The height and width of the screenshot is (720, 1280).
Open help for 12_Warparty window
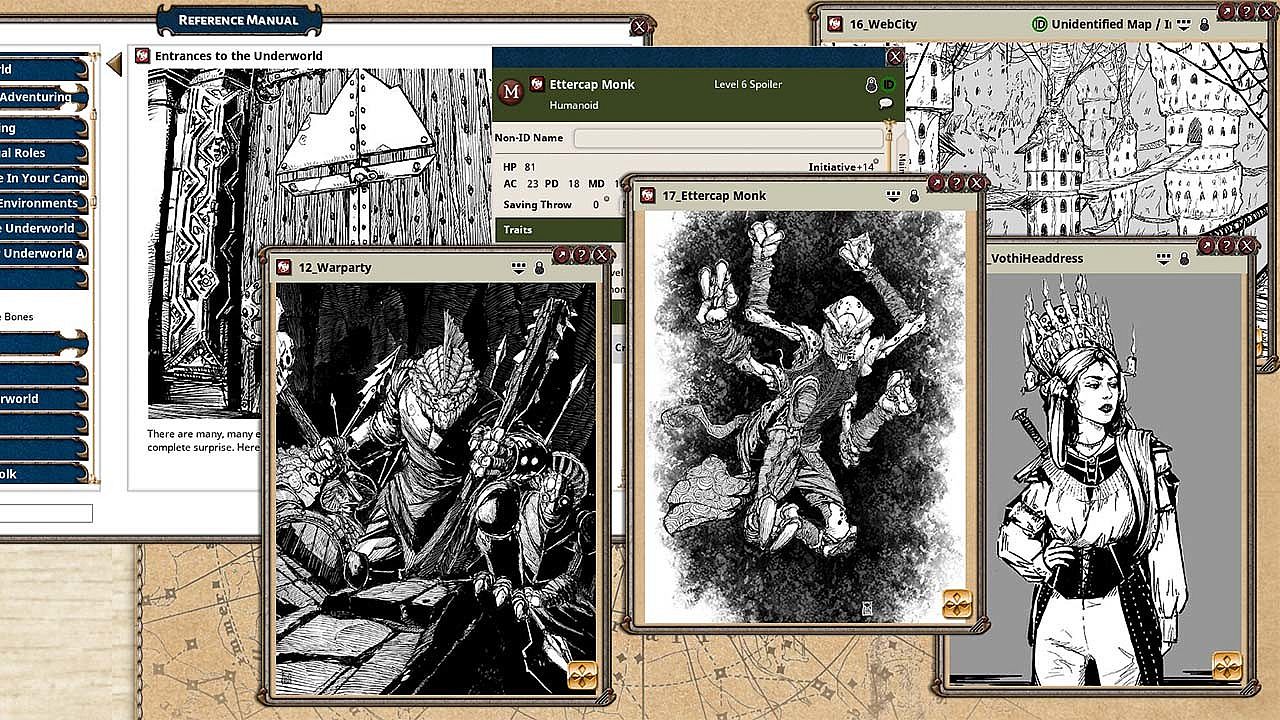(582, 255)
